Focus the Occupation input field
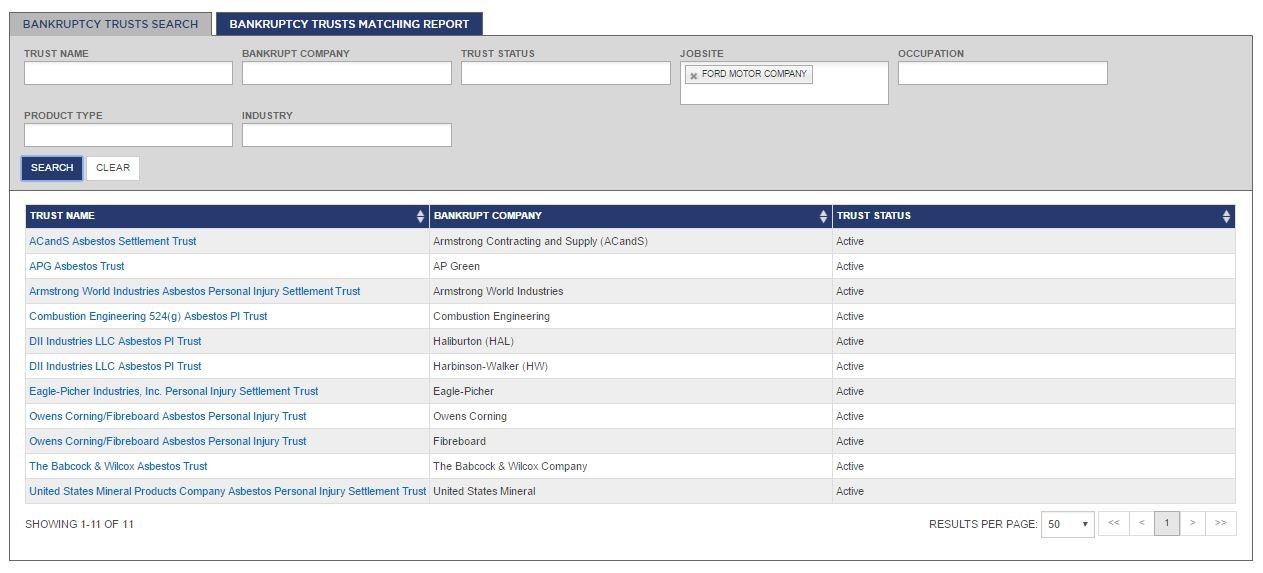 click(1003, 73)
